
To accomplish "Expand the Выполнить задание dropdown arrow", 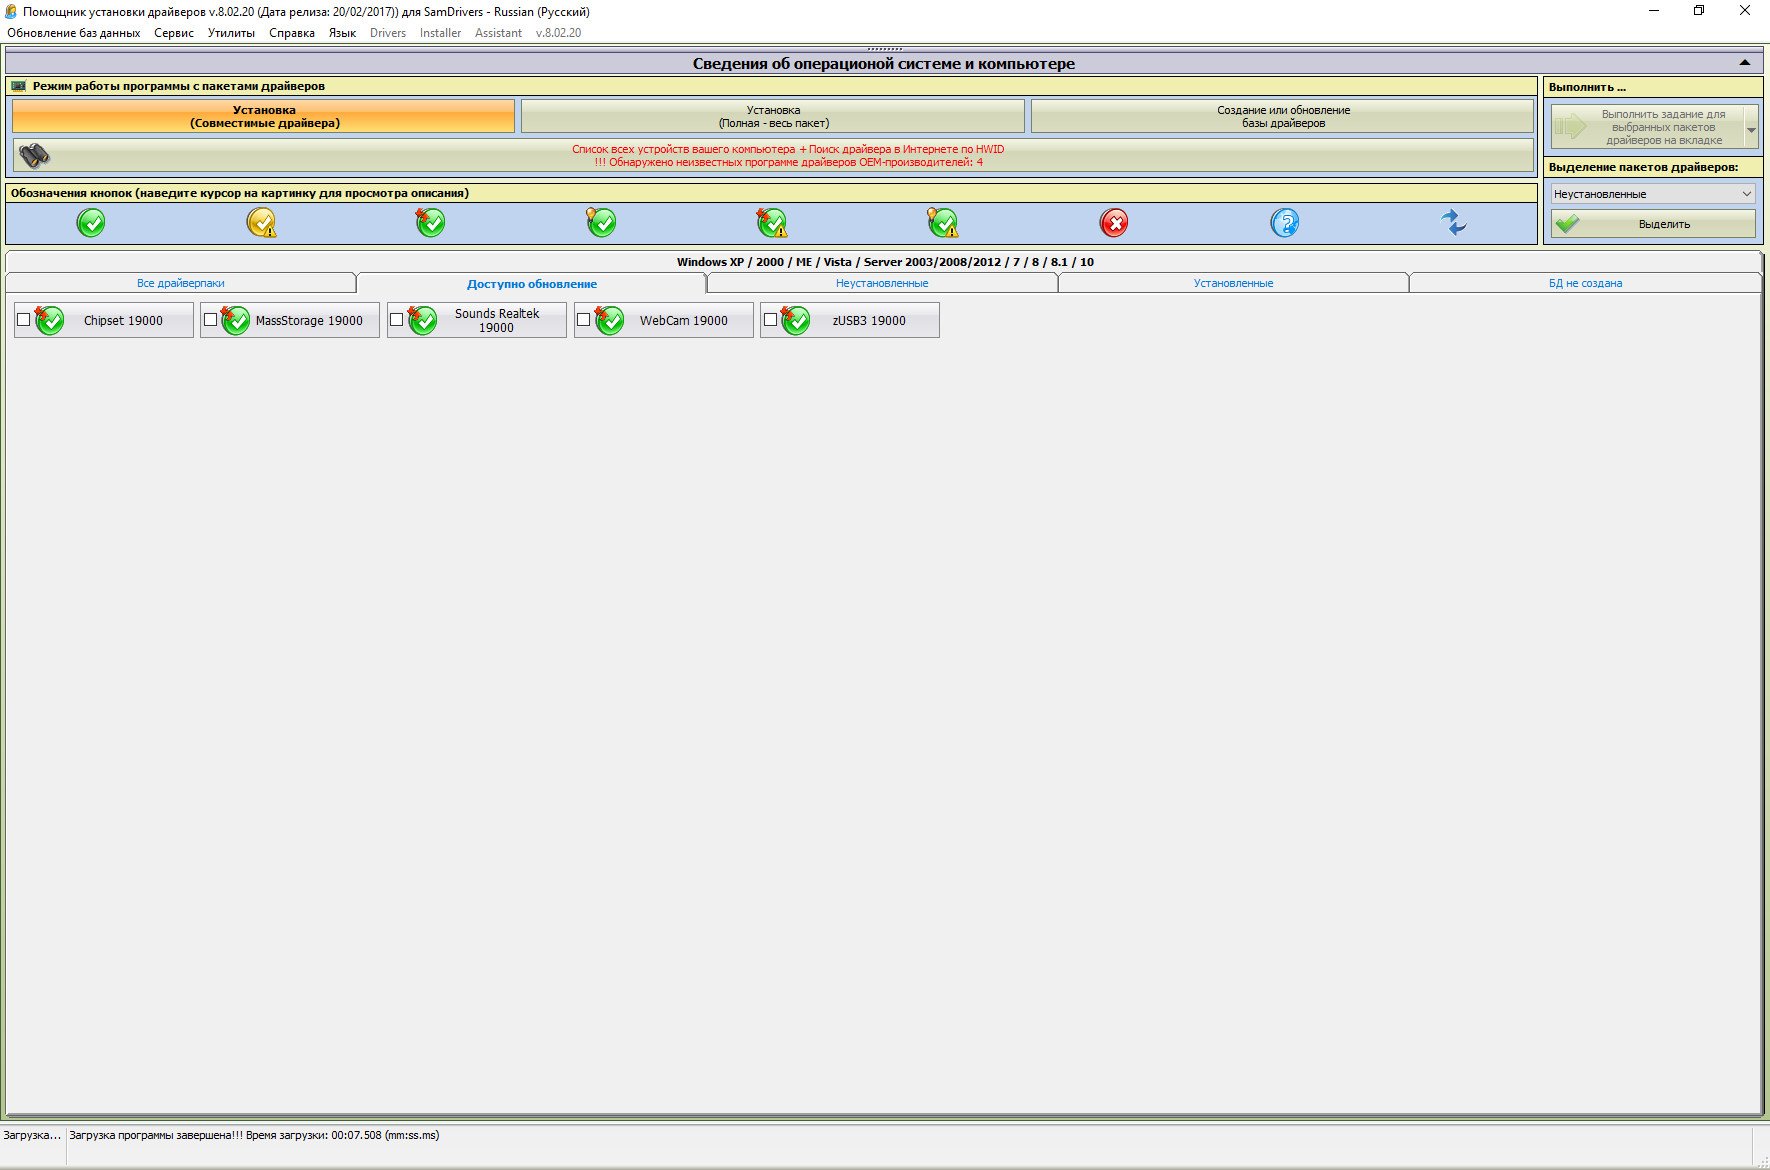I will click(x=1750, y=128).
